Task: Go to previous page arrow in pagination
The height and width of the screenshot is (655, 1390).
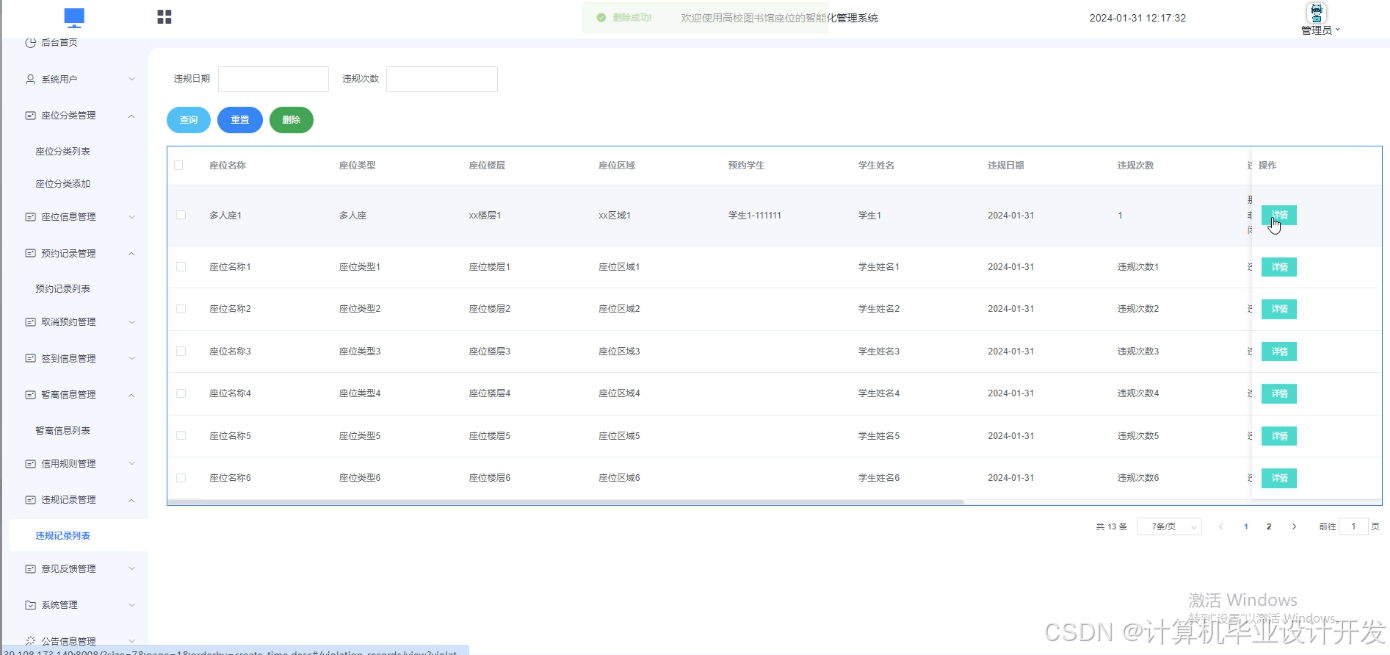Action: (1220, 526)
